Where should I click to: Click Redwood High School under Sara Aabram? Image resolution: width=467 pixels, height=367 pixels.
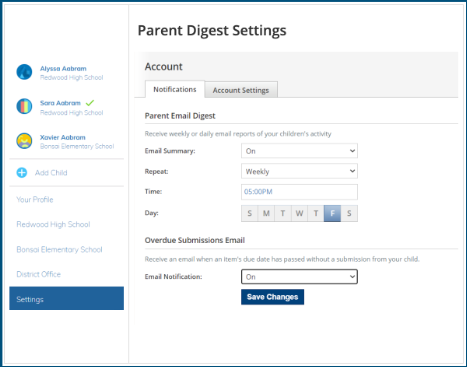(72, 113)
